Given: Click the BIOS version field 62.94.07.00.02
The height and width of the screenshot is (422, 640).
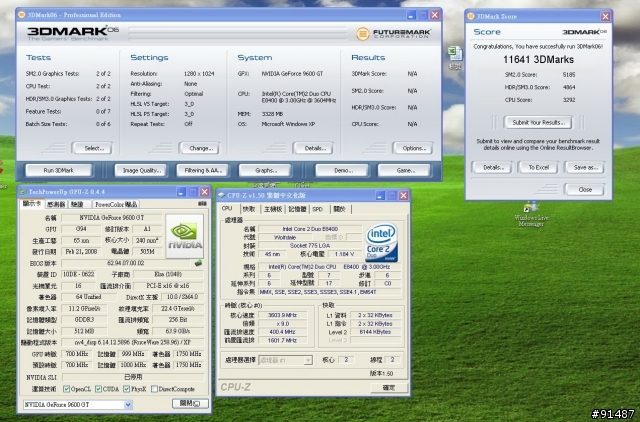Looking at the screenshot, I should point(127,263).
